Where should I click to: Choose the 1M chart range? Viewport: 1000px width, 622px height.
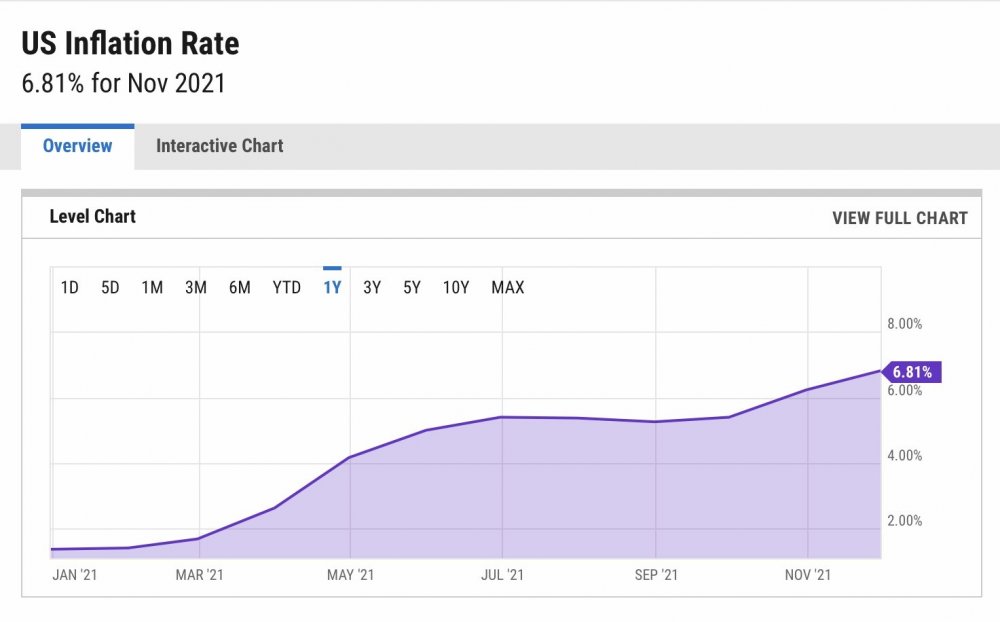coord(152,288)
